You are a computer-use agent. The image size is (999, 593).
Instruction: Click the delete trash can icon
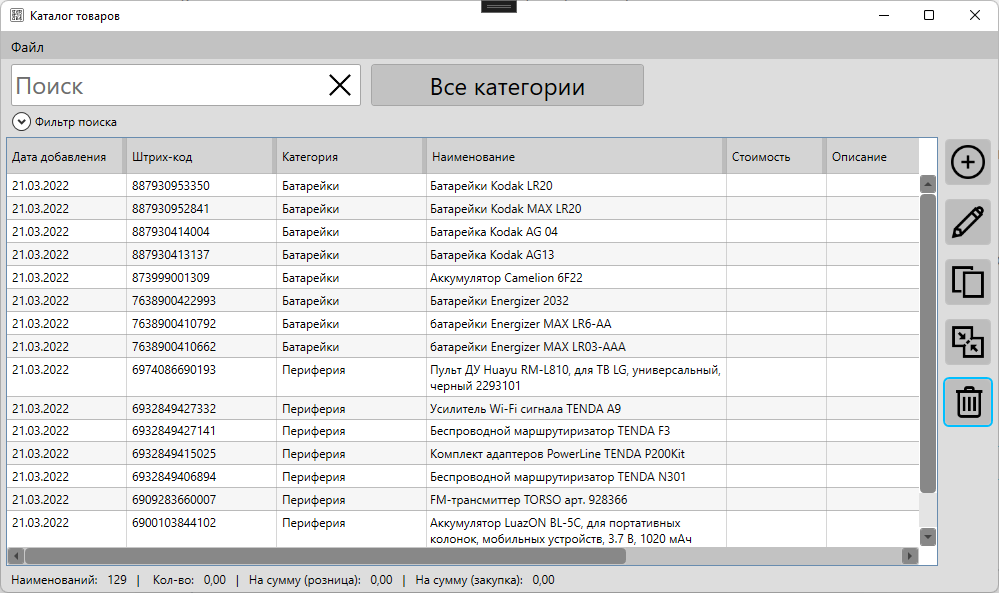point(967,402)
